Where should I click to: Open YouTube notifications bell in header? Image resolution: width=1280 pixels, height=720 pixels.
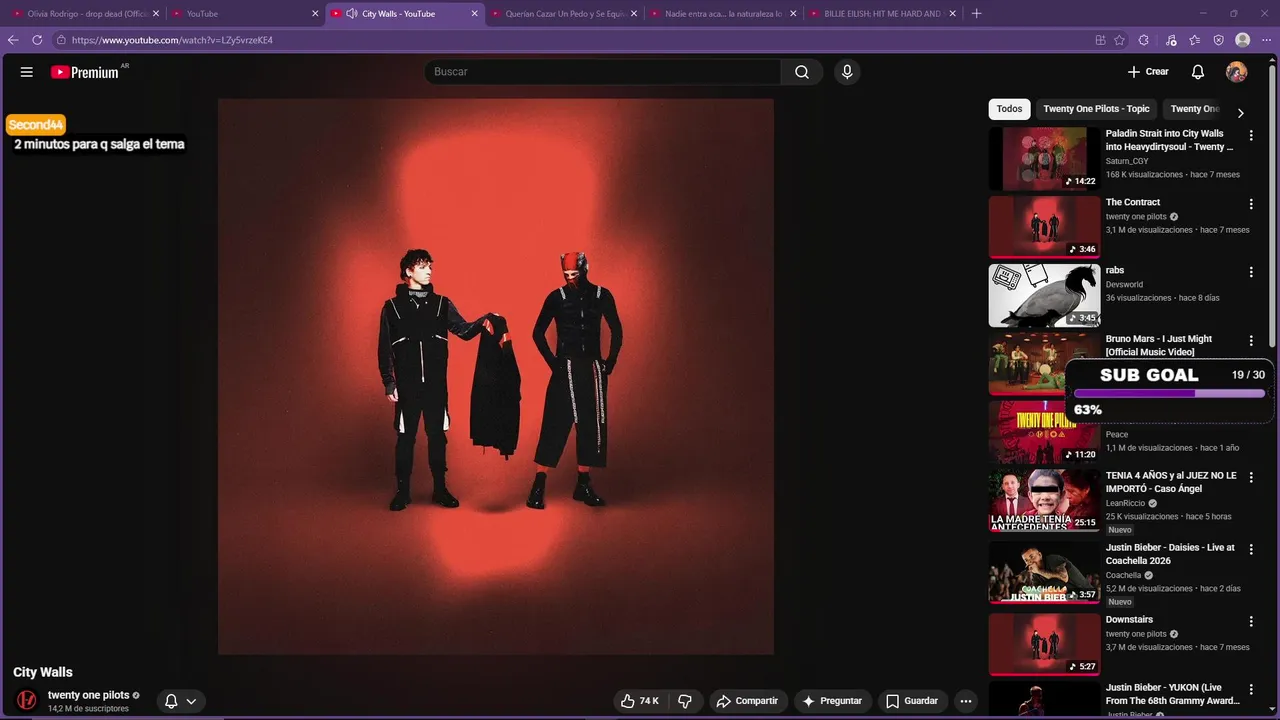pyautogui.click(x=1198, y=72)
